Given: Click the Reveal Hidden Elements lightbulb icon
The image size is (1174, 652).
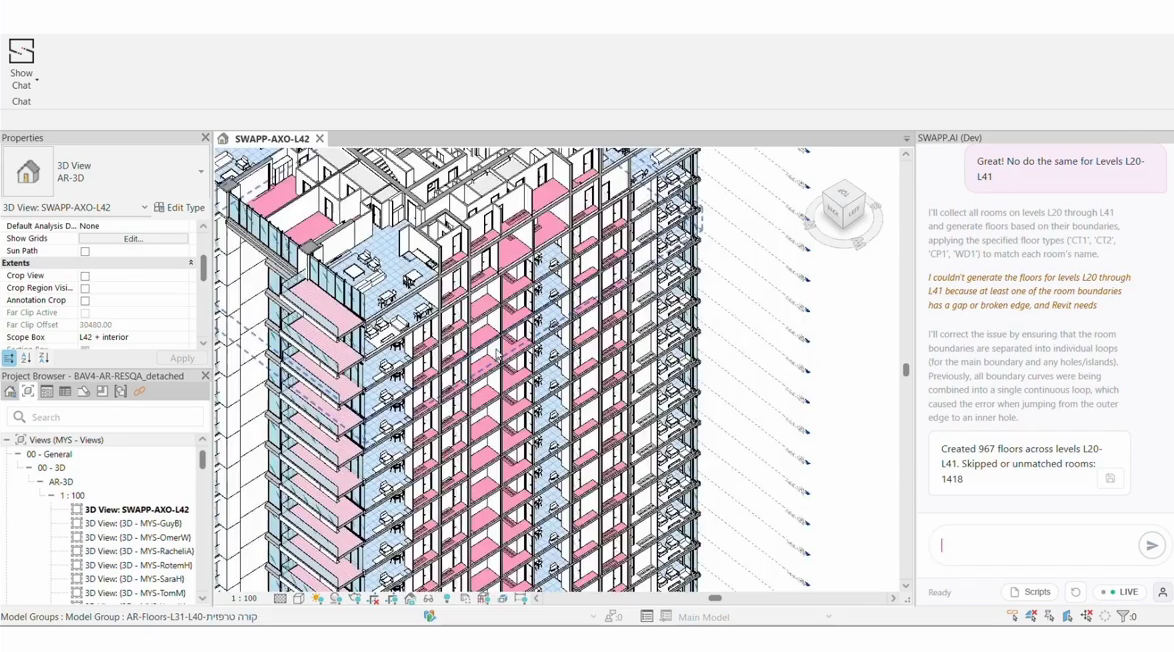Looking at the screenshot, I should click(447, 599).
